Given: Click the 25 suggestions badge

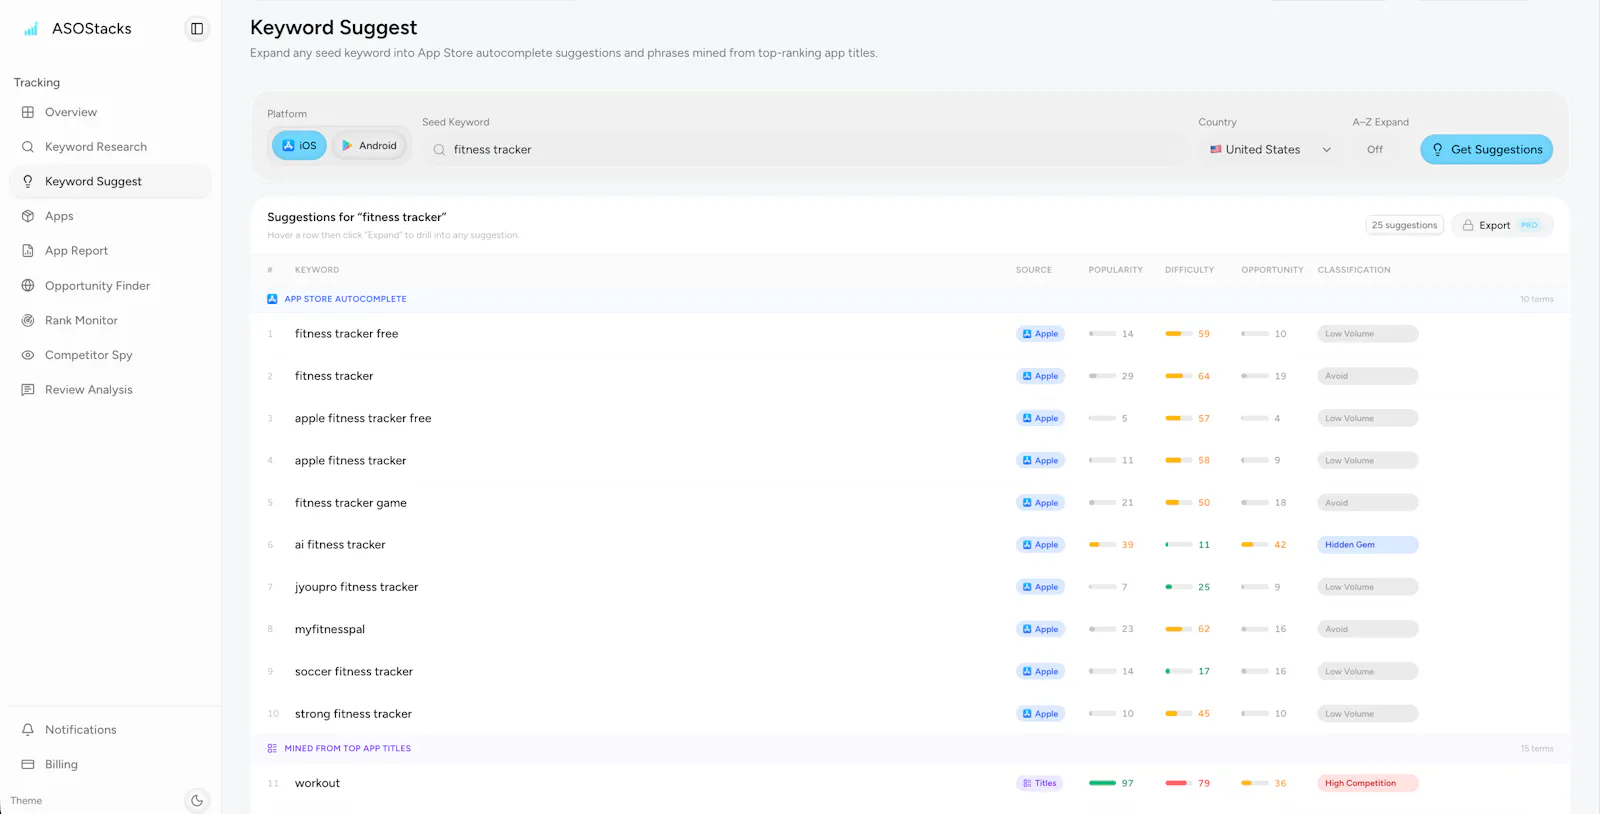Looking at the screenshot, I should click(1404, 226).
